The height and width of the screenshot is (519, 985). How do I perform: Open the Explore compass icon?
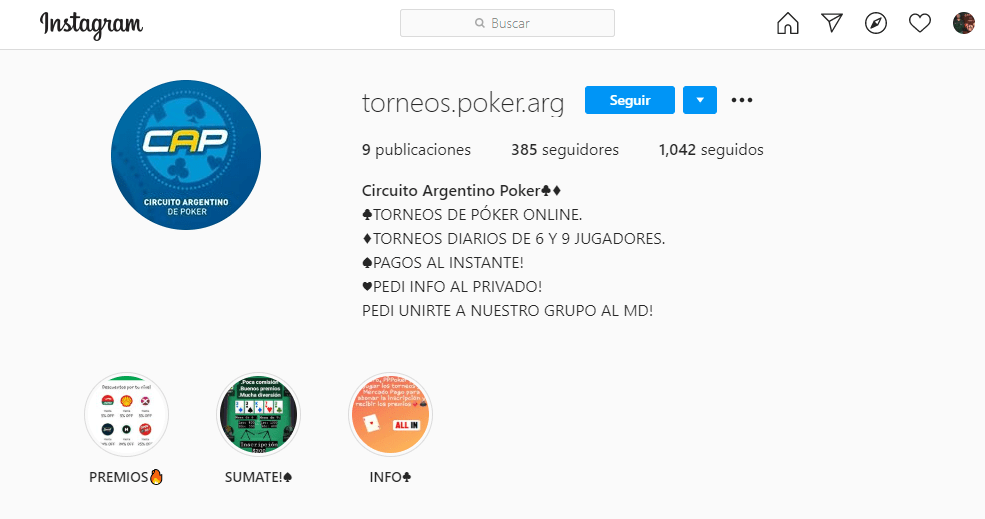pyautogui.click(x=876, y=23)
